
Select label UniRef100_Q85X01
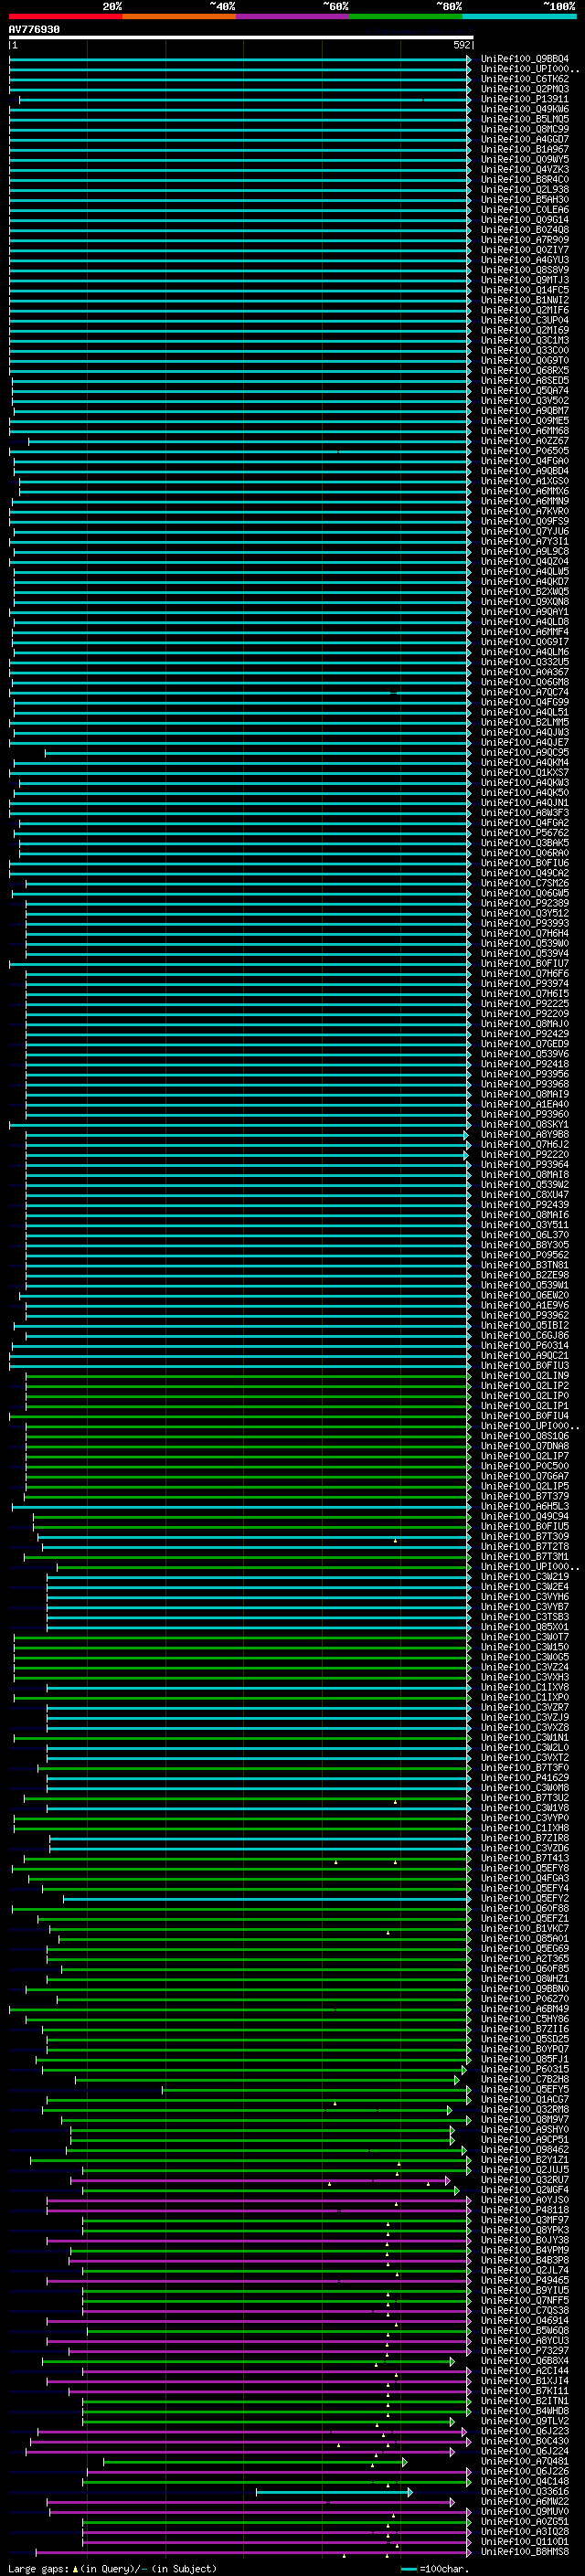tap(524, 1627)
